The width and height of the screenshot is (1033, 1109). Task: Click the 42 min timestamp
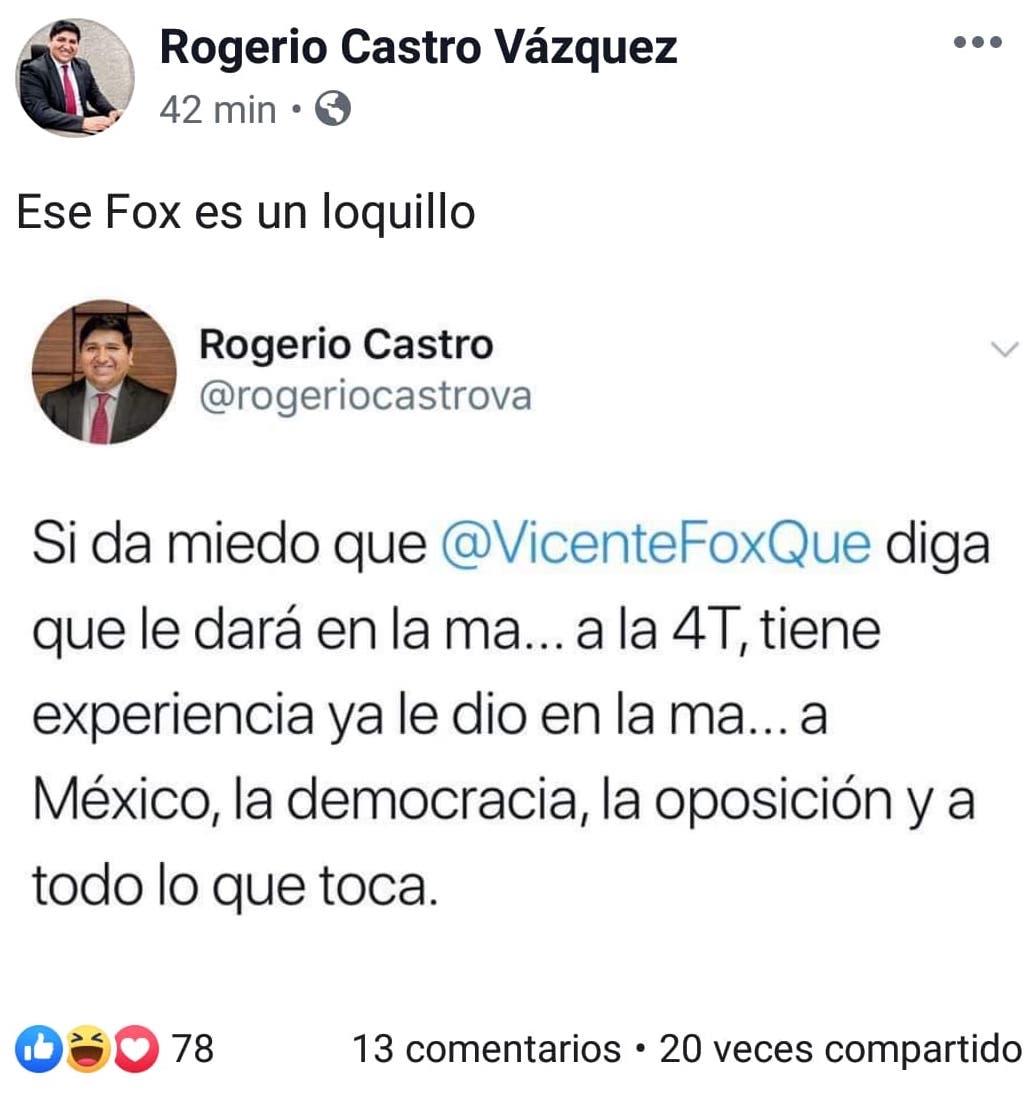click(218, 110)
